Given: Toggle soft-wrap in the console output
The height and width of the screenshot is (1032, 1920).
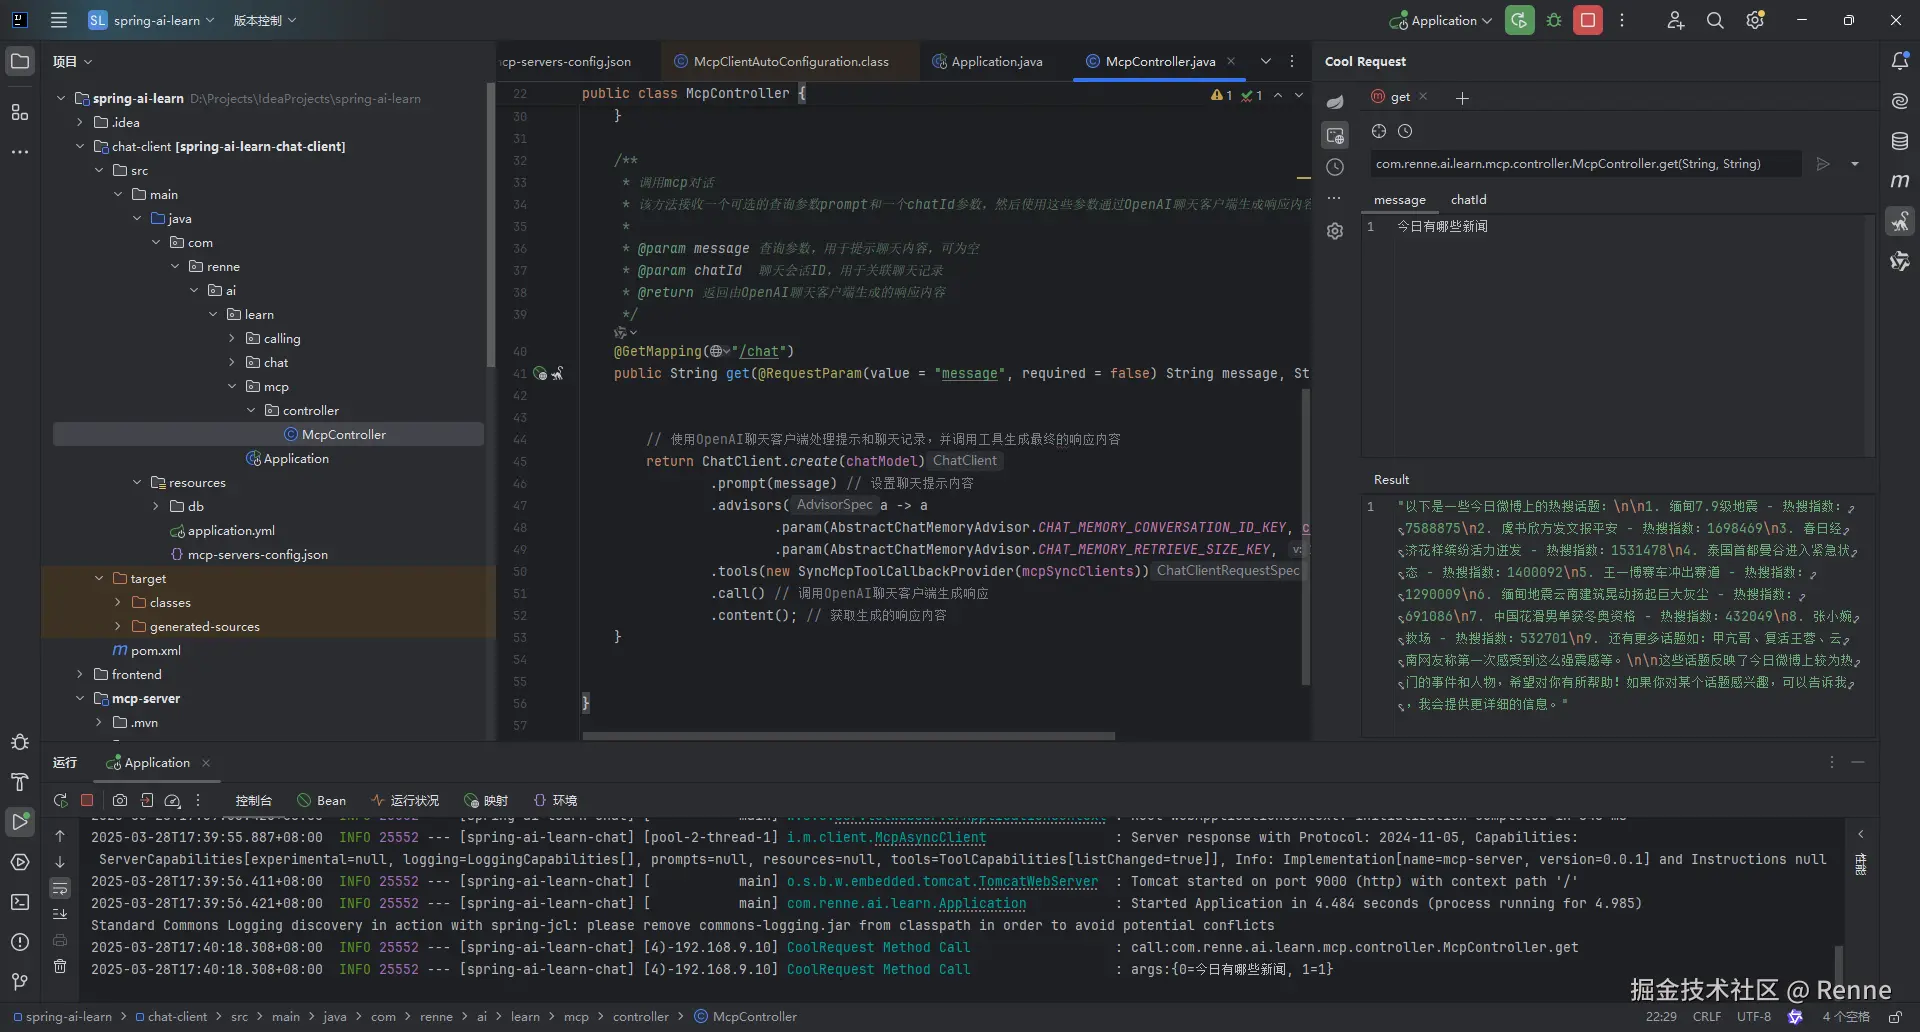Looking at the screenshot, I should [x=60, y=888].
